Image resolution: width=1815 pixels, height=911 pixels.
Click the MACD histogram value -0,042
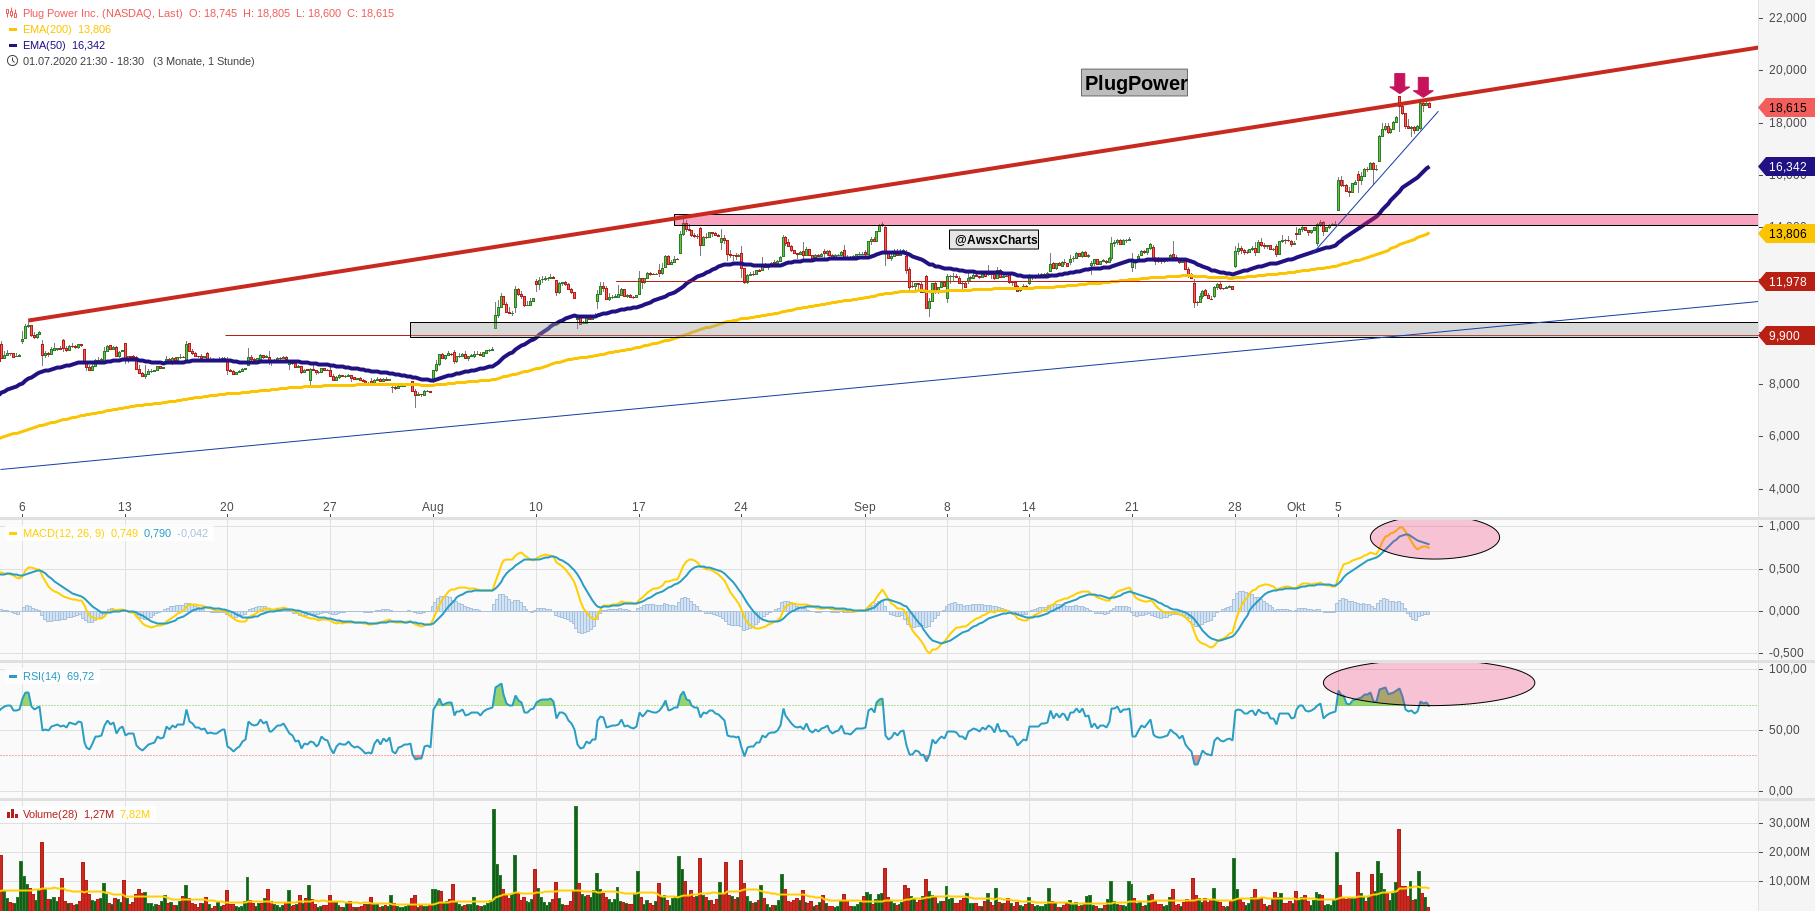(x=193, y=533)
